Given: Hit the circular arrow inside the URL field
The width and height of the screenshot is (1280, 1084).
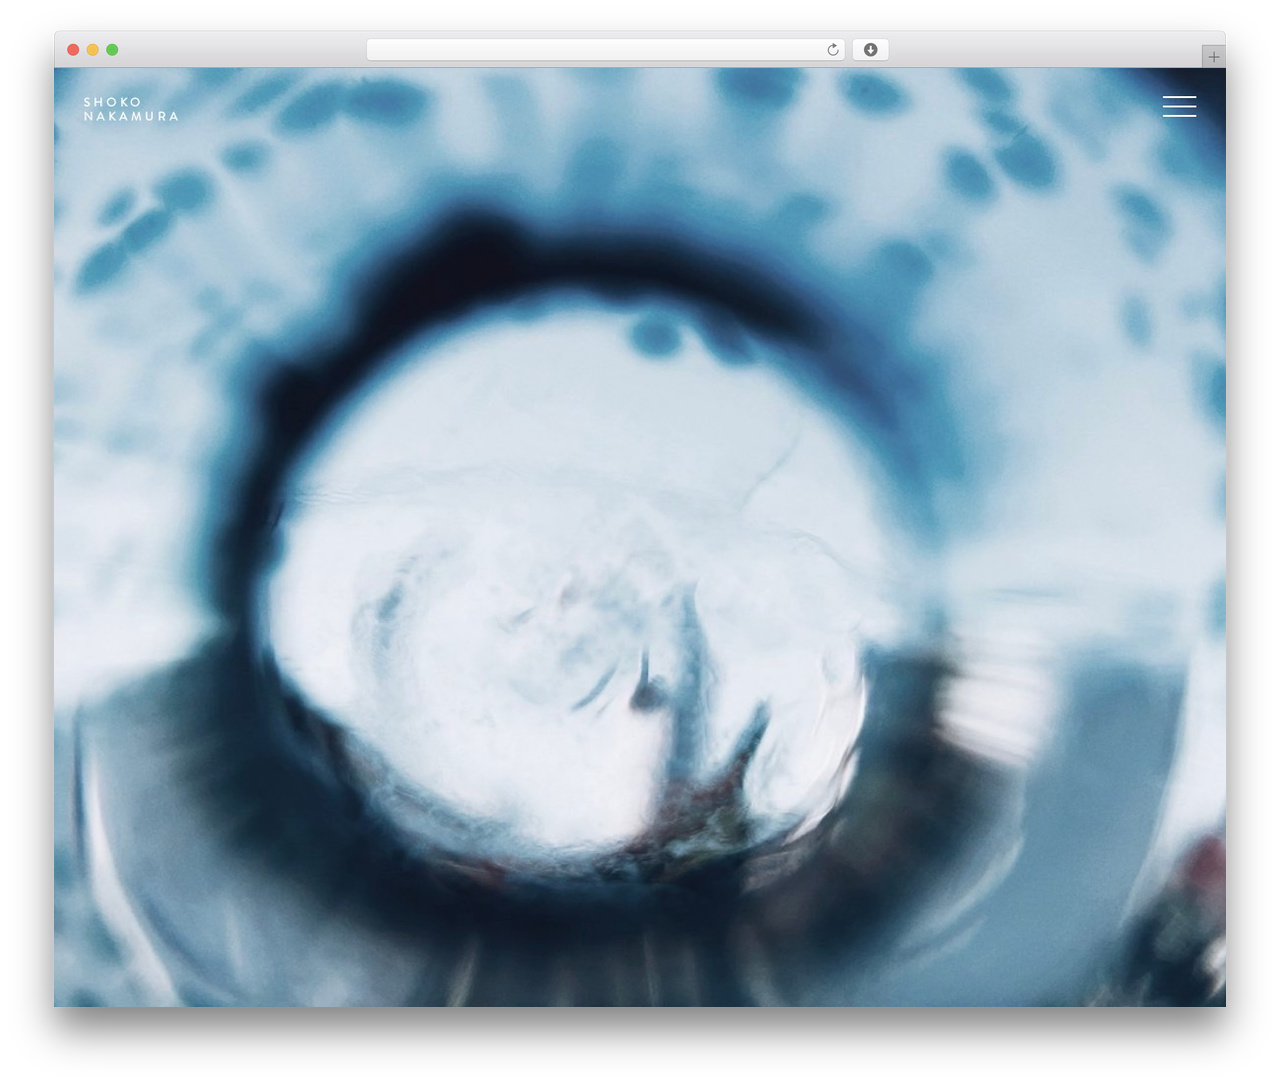Looking at the screenshot, I should (832, 50).
